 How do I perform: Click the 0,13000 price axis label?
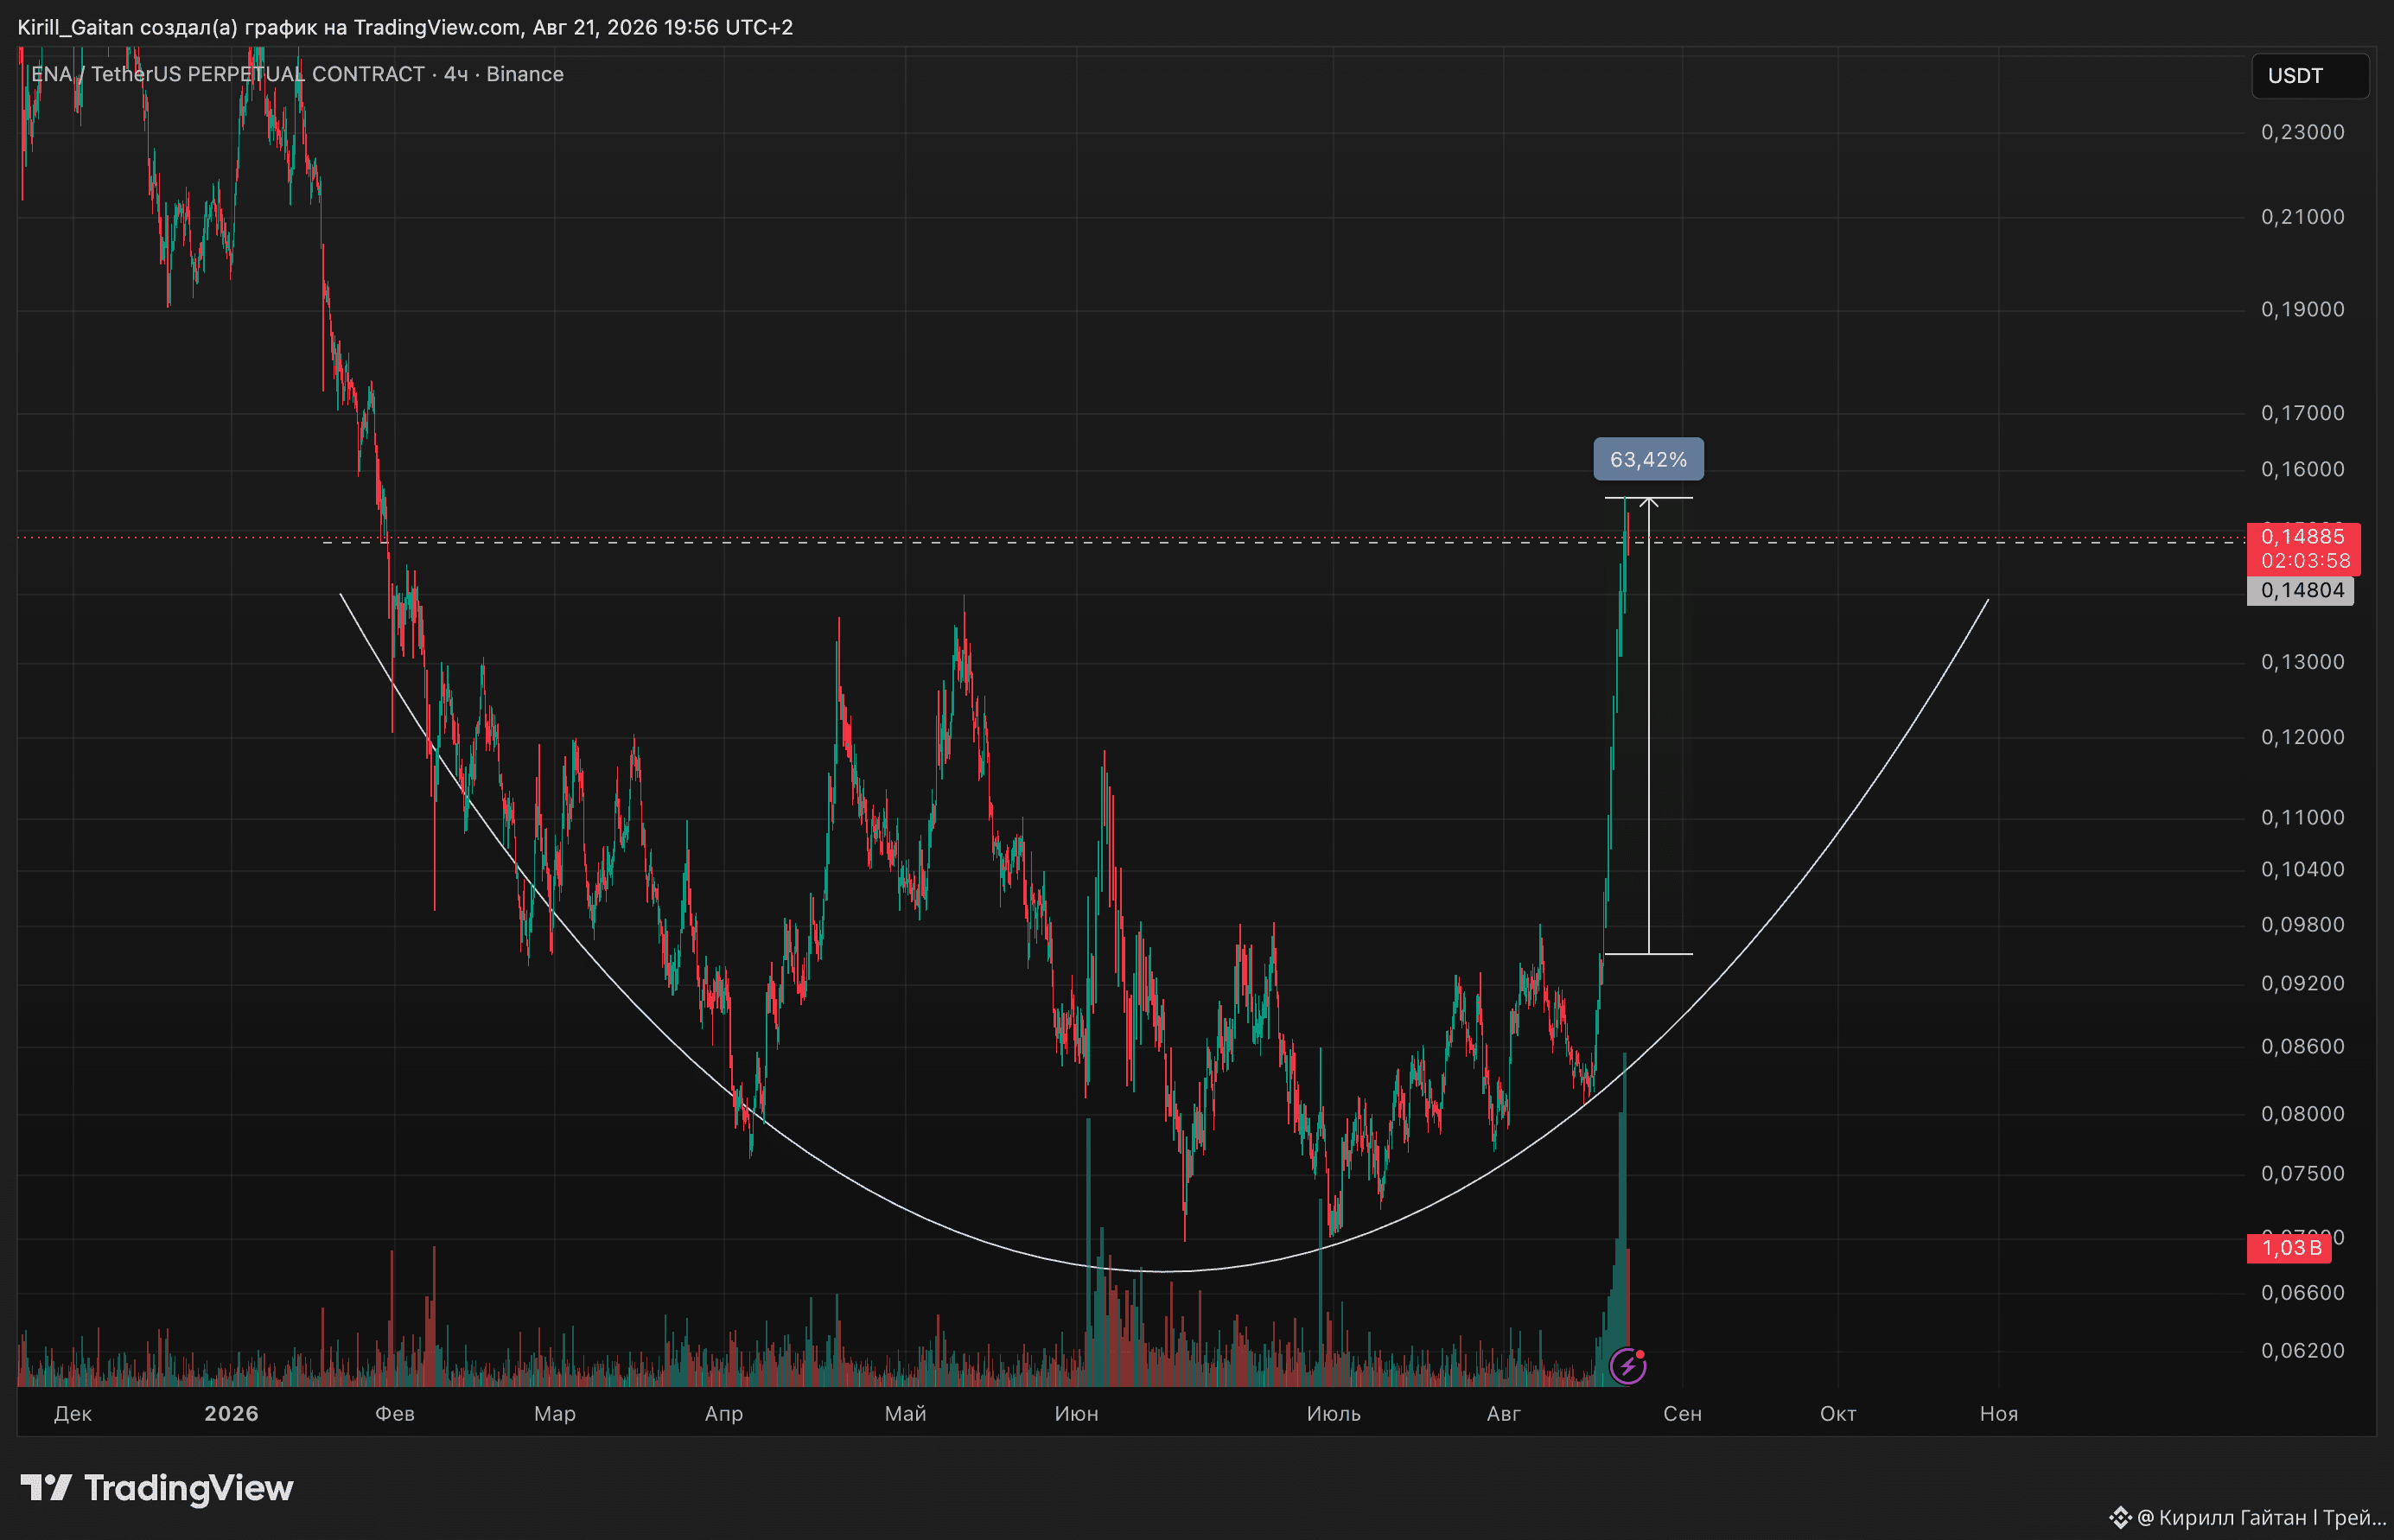(x=2303, y=662)
